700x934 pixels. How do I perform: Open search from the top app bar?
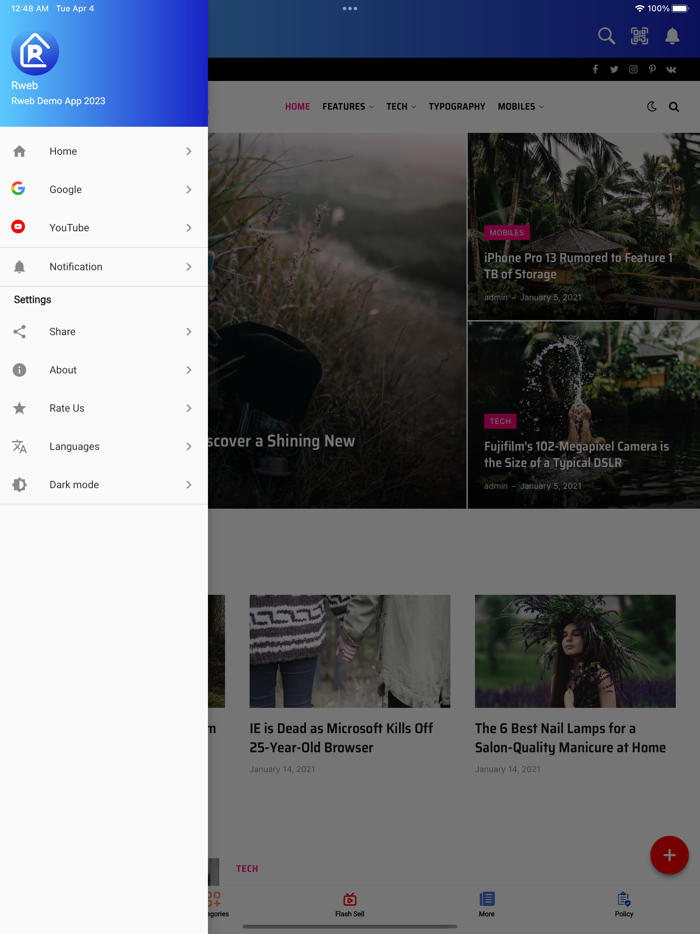(606, 36)
